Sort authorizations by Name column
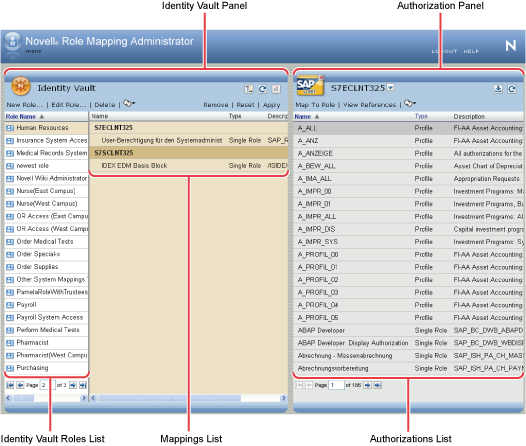526x446 pixels. pyautogui.click(x=302, y=116)
